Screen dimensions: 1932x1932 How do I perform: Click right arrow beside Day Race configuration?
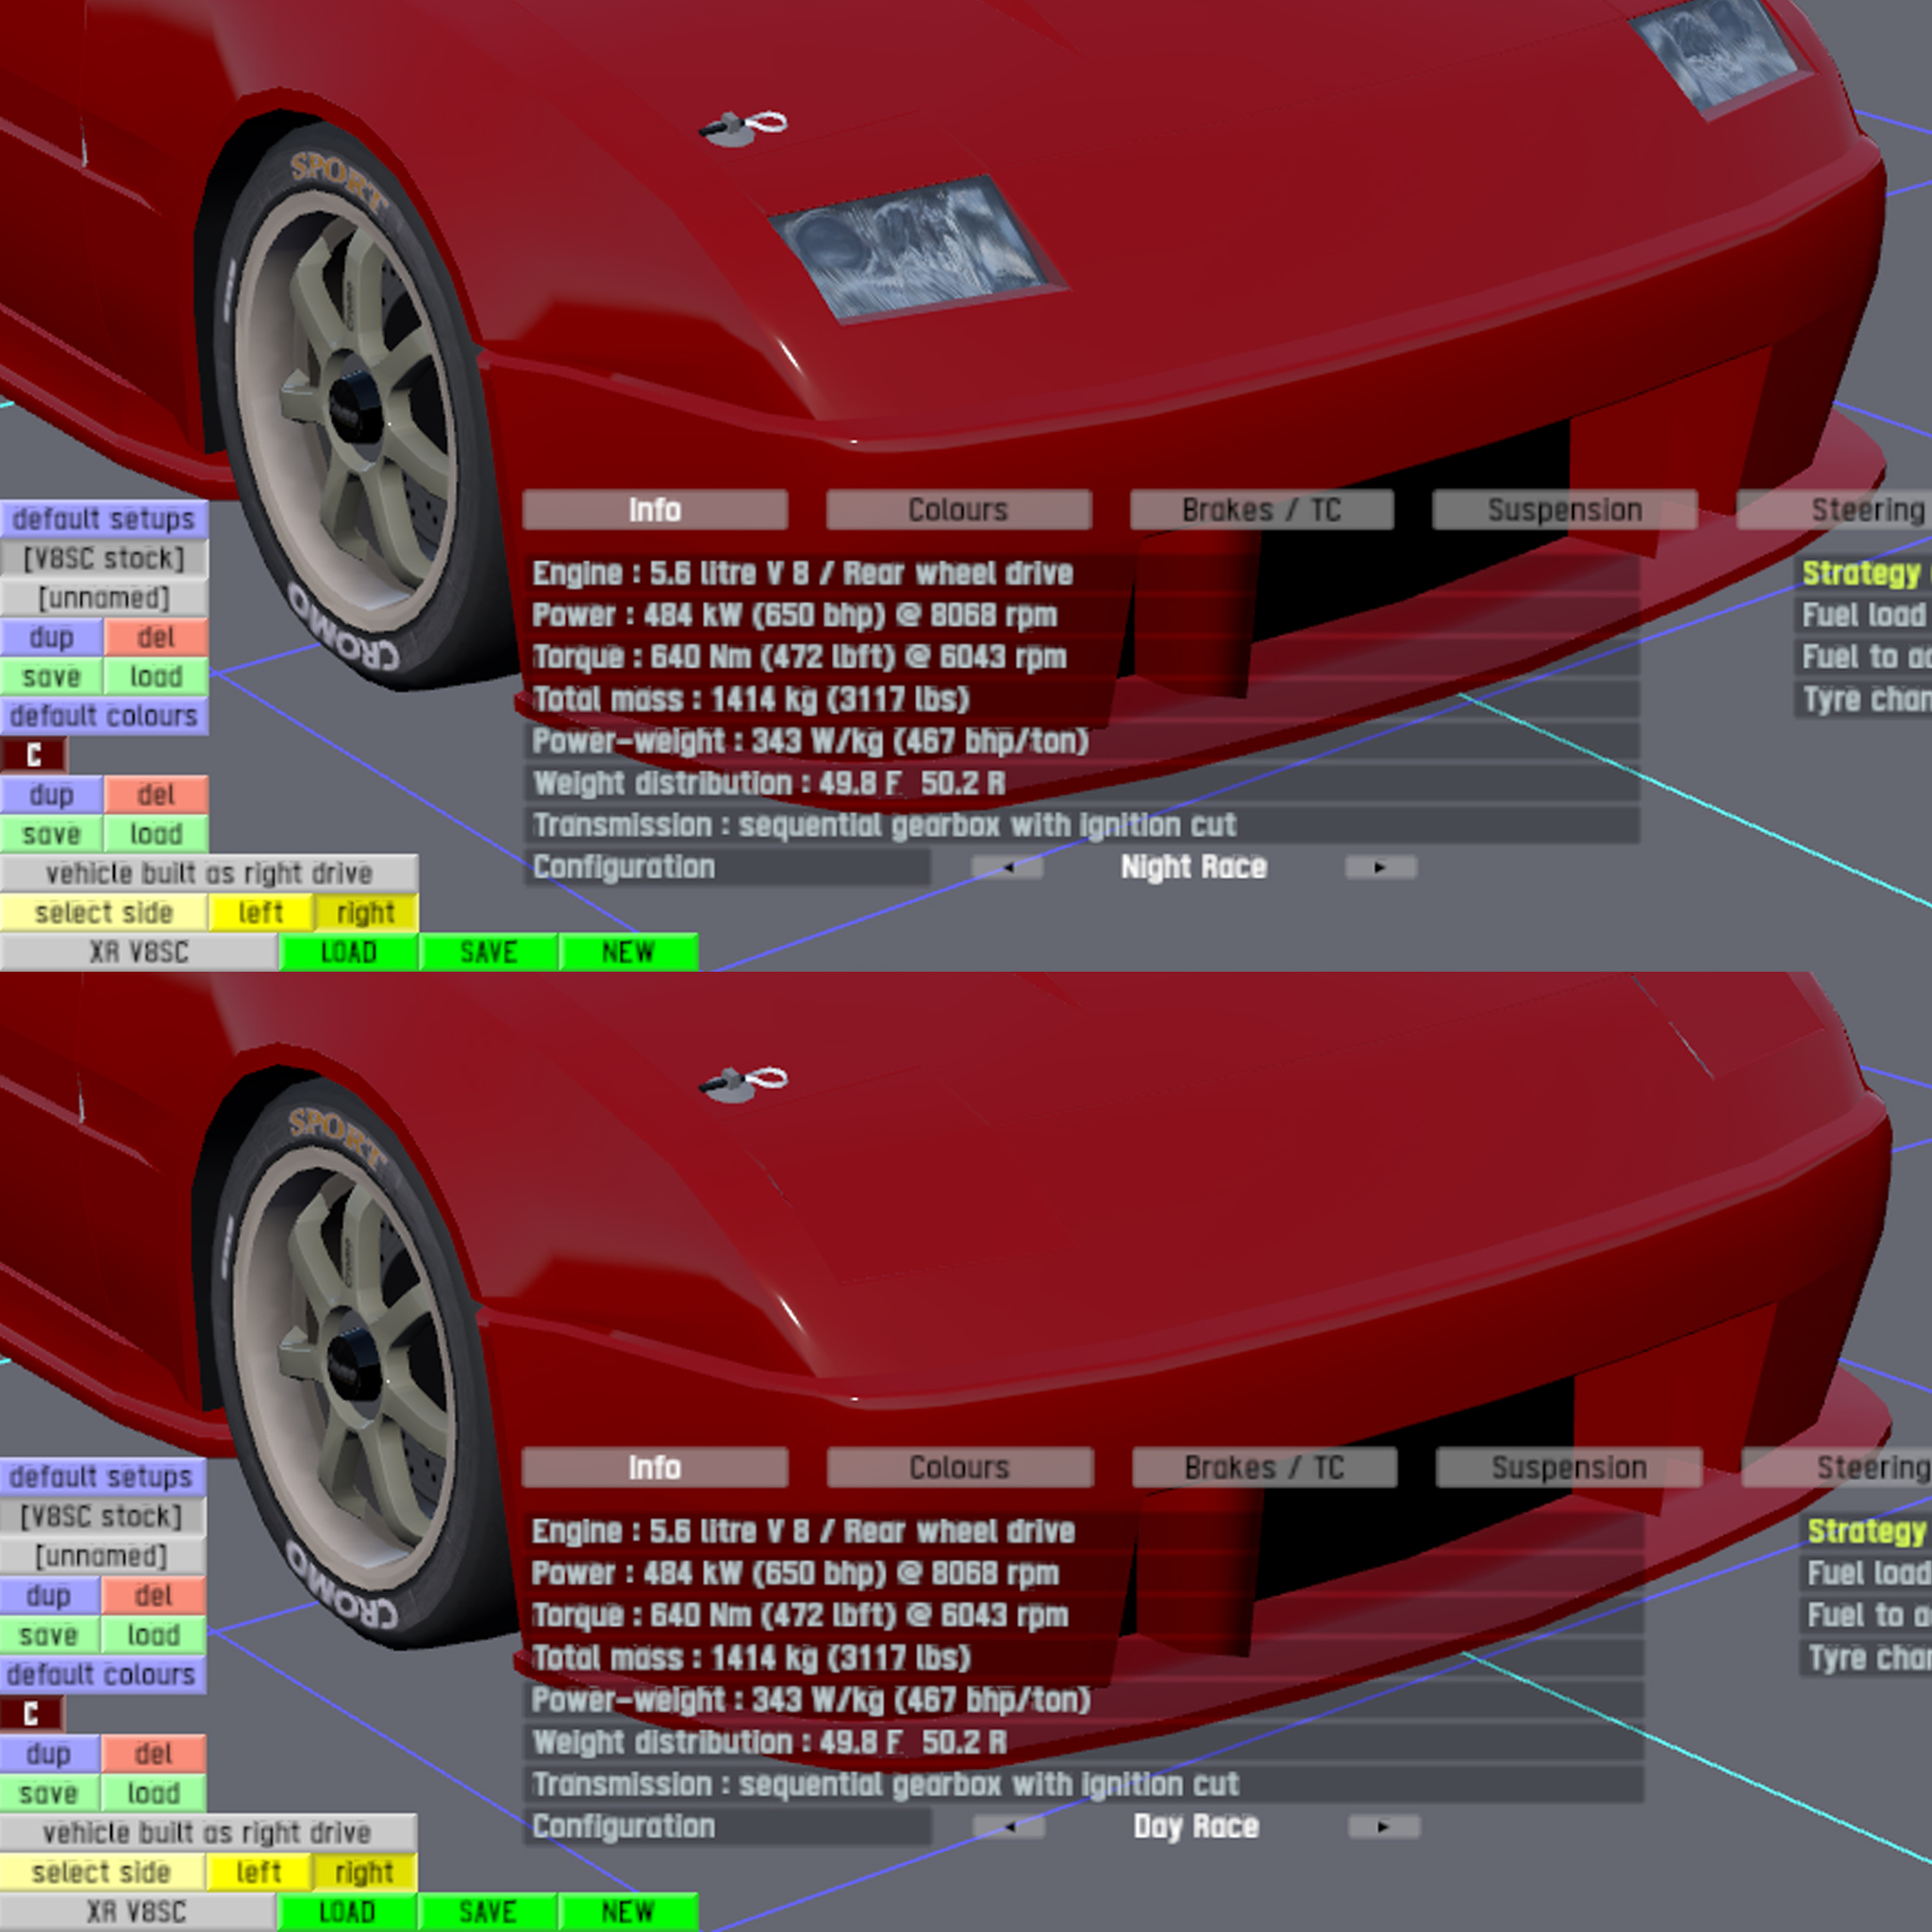(x=1384, y=1827)
